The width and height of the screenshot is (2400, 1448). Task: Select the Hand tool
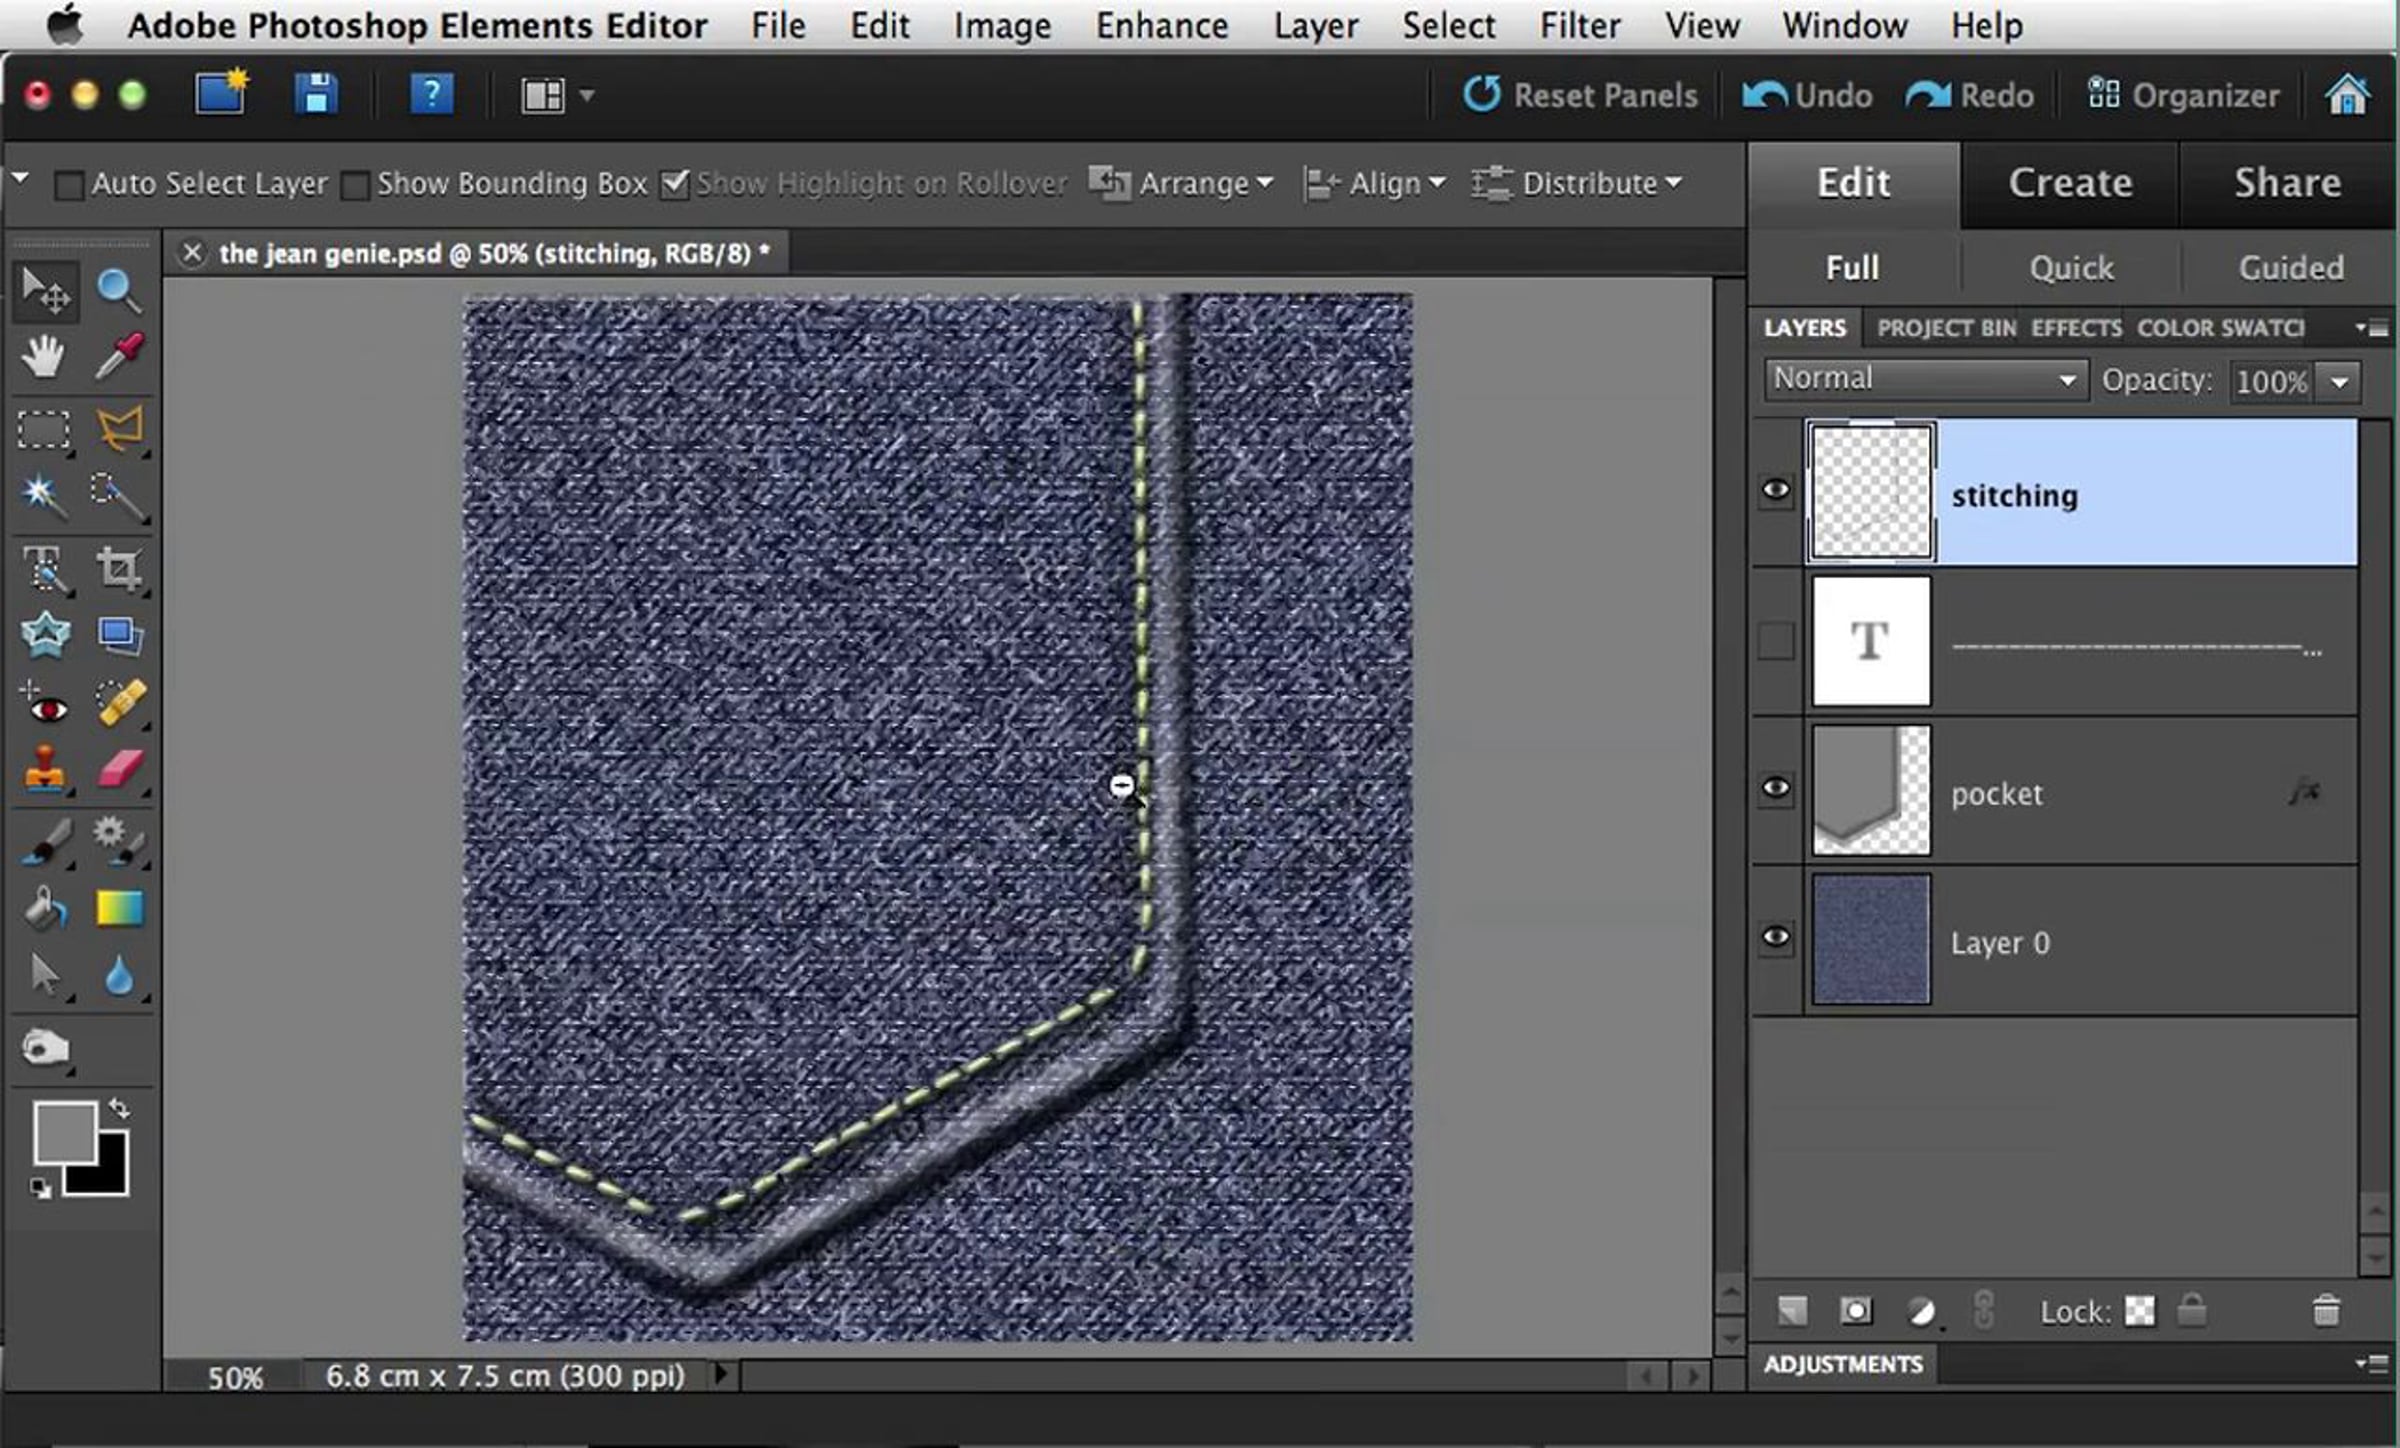tap(43, 356)
